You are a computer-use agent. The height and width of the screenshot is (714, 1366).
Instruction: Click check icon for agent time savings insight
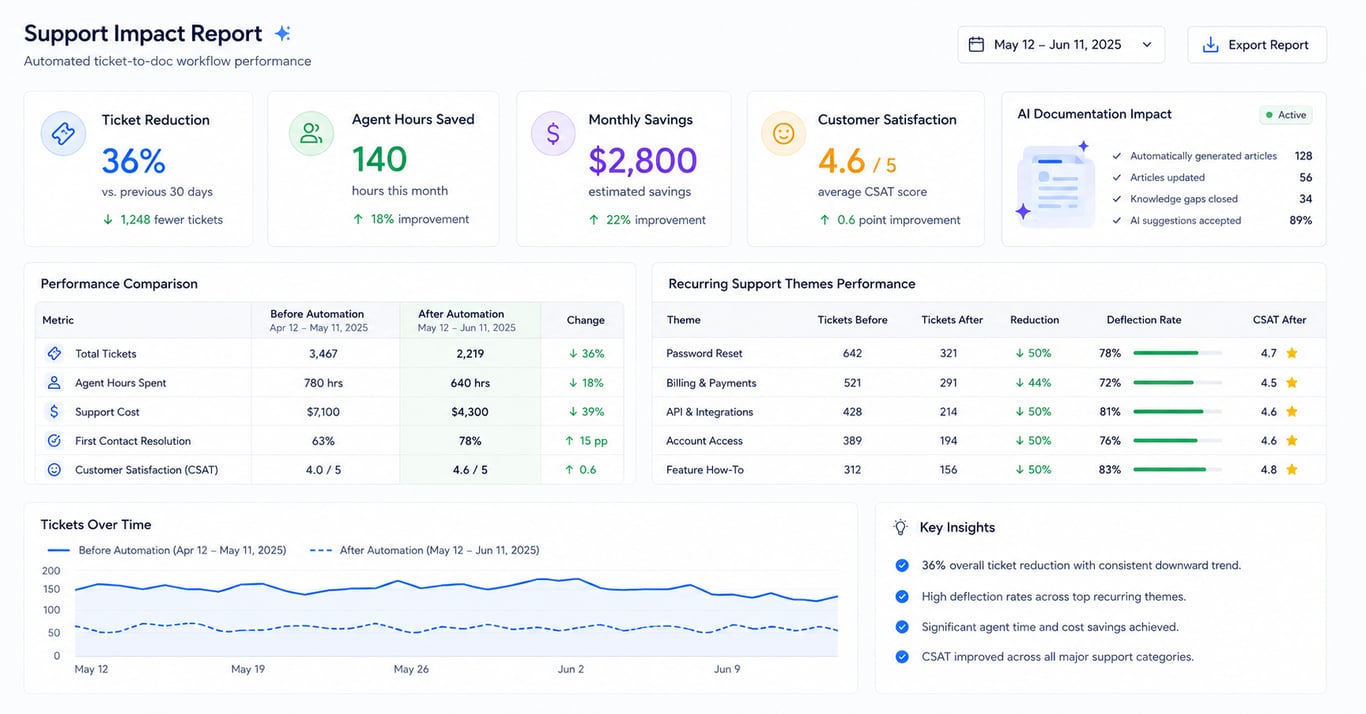tap(902, 627)
